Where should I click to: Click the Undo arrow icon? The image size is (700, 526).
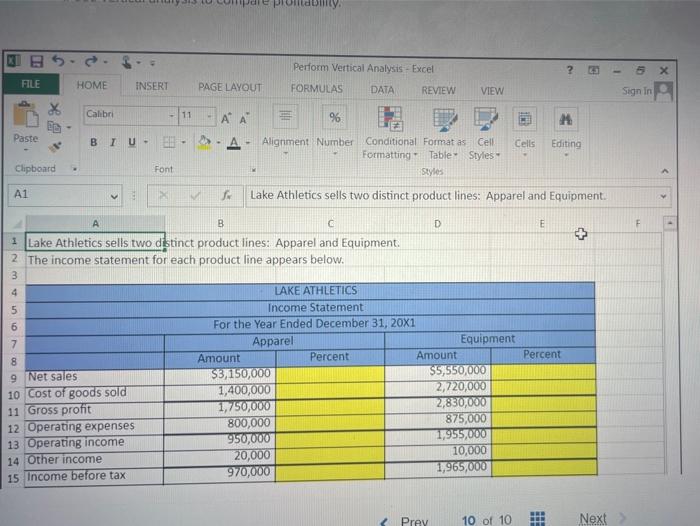pos(58,61)
